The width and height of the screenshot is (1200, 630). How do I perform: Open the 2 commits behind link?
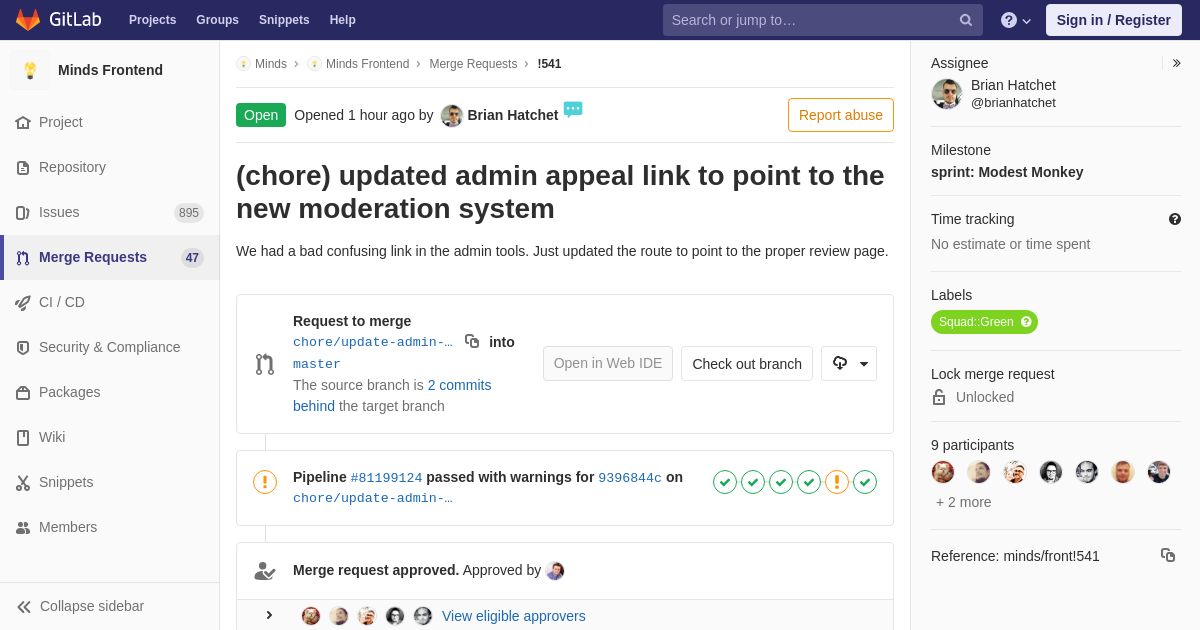(x=392, y=395)
